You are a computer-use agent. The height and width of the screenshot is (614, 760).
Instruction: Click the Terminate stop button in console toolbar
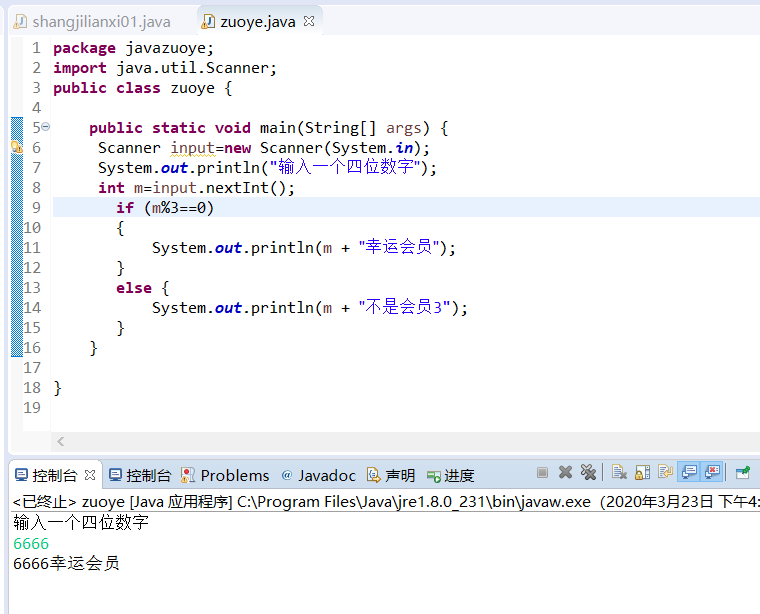point(542,472)
